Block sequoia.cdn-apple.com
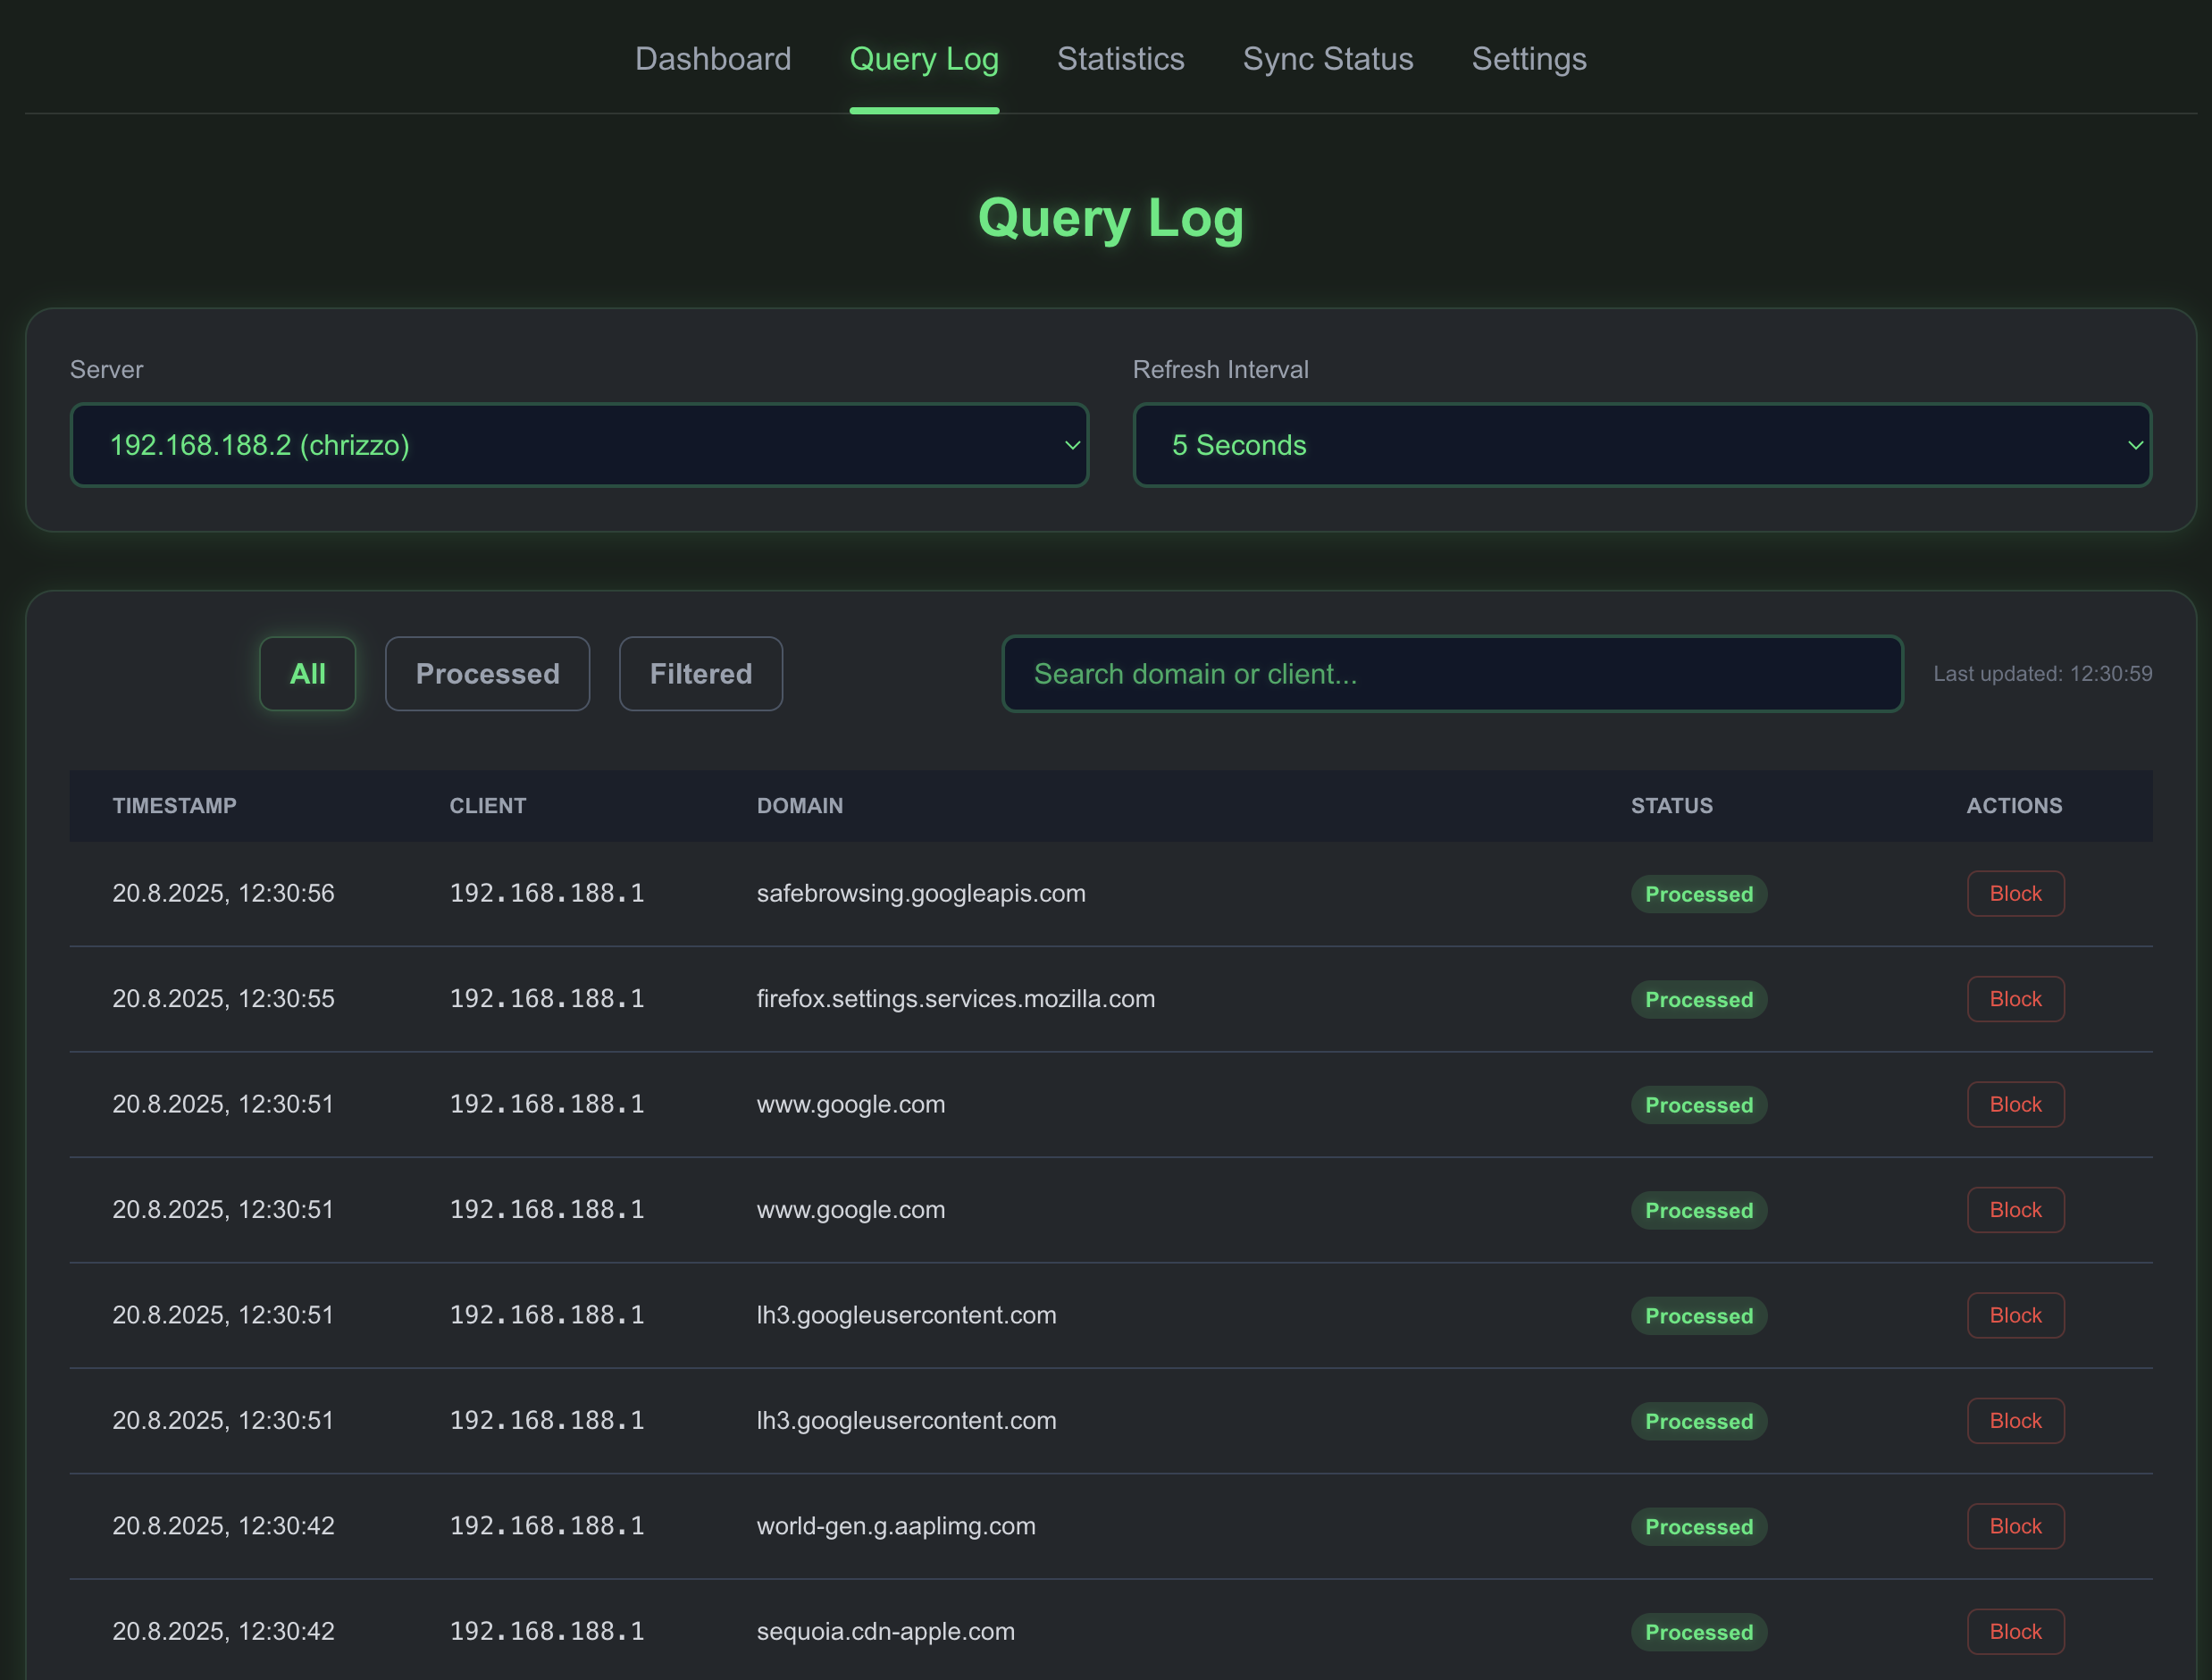 2015,1632
